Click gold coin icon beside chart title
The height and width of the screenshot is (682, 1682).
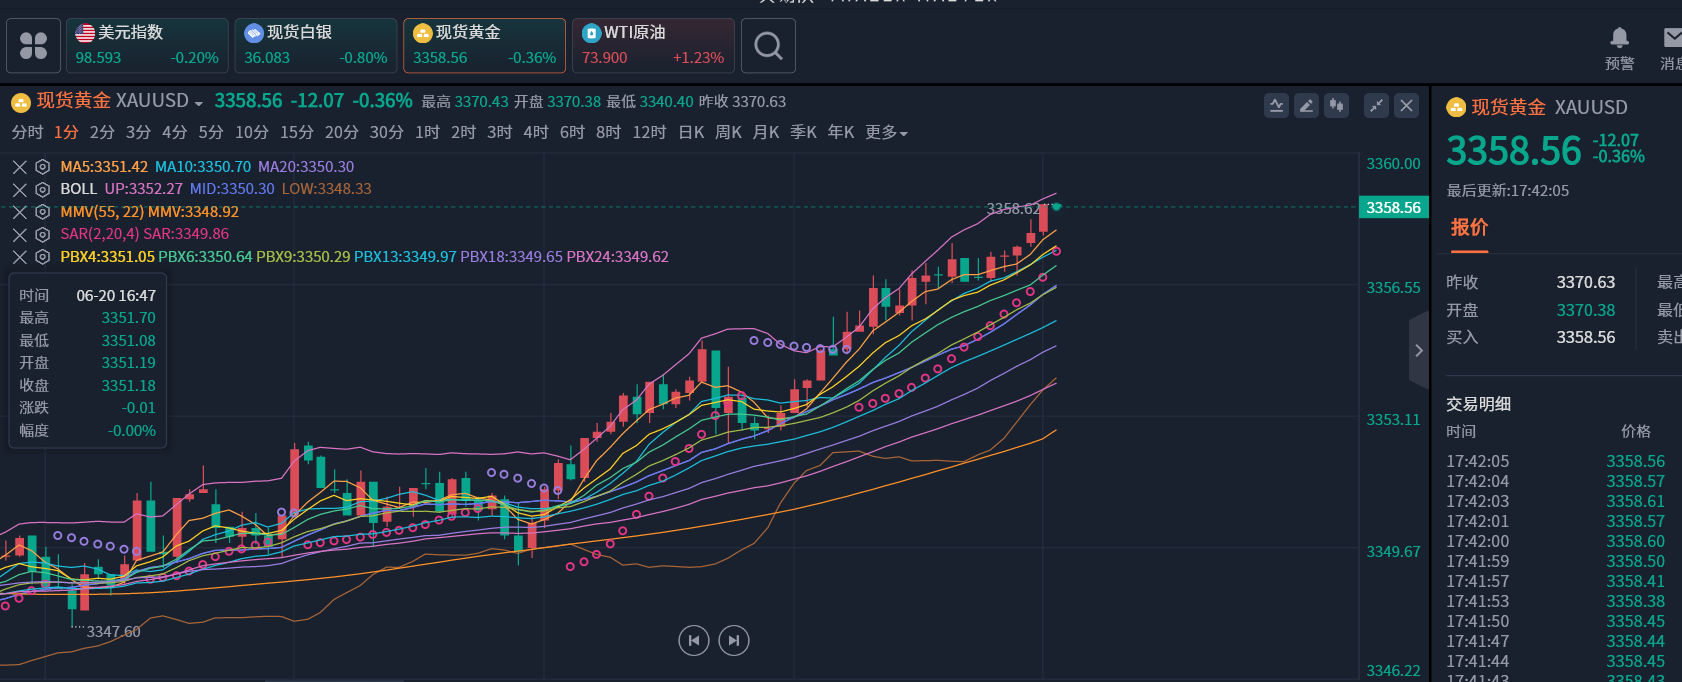pyautogui.click(x=21, y=102)
